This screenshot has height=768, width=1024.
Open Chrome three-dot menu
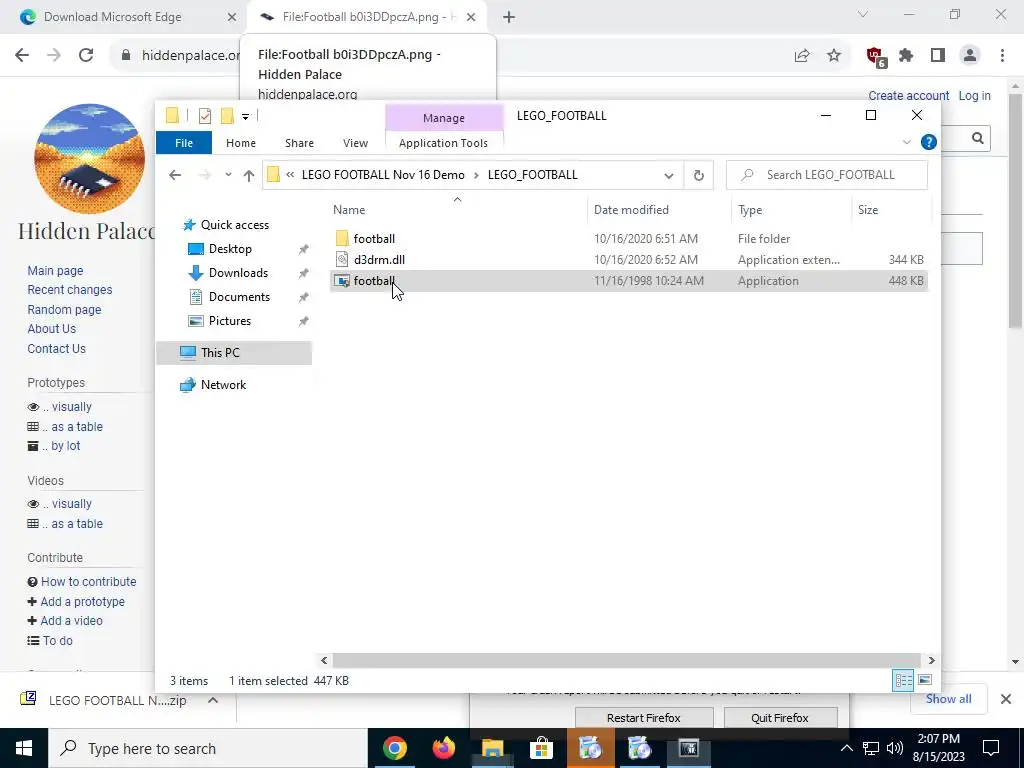click(x=1002, y=56)
